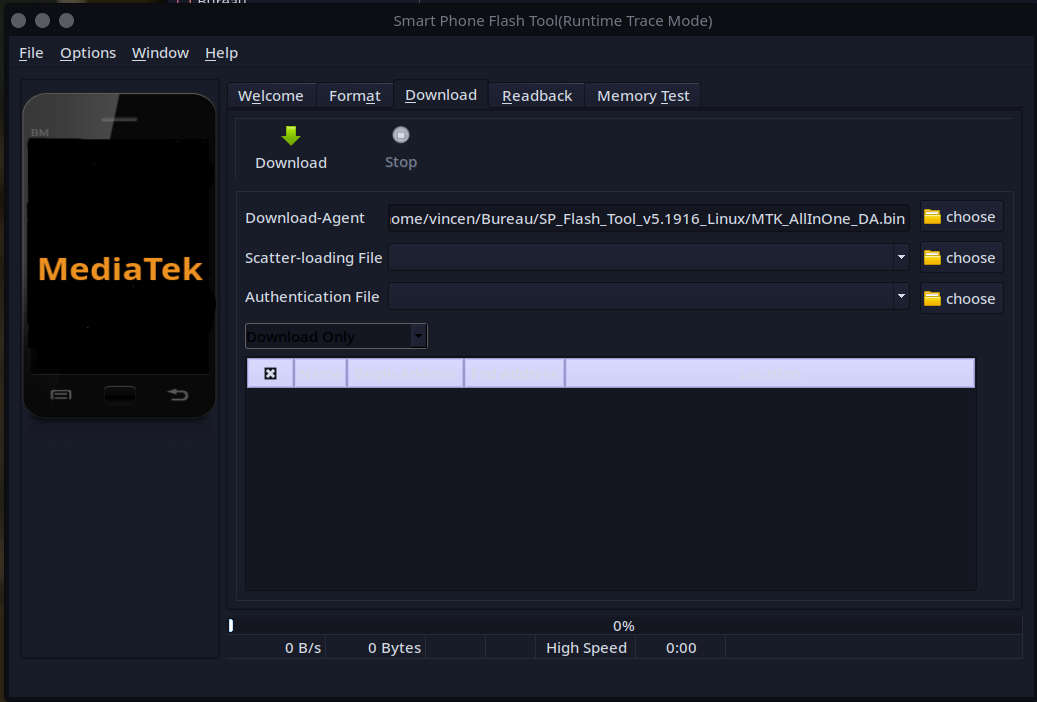
Task: Expand the Authentication File dropdown list
Action: tap(901, 297)
